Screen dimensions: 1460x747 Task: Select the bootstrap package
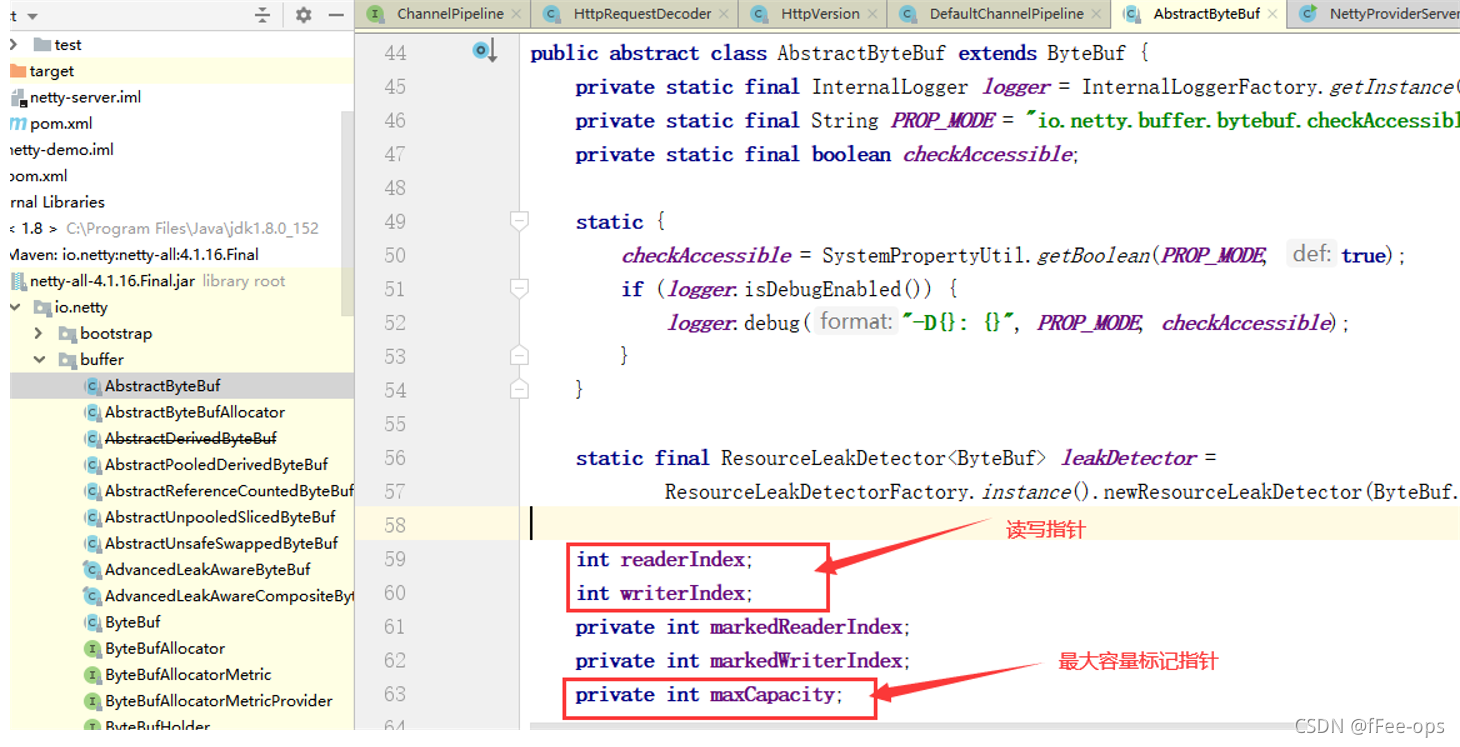(116, 333)
